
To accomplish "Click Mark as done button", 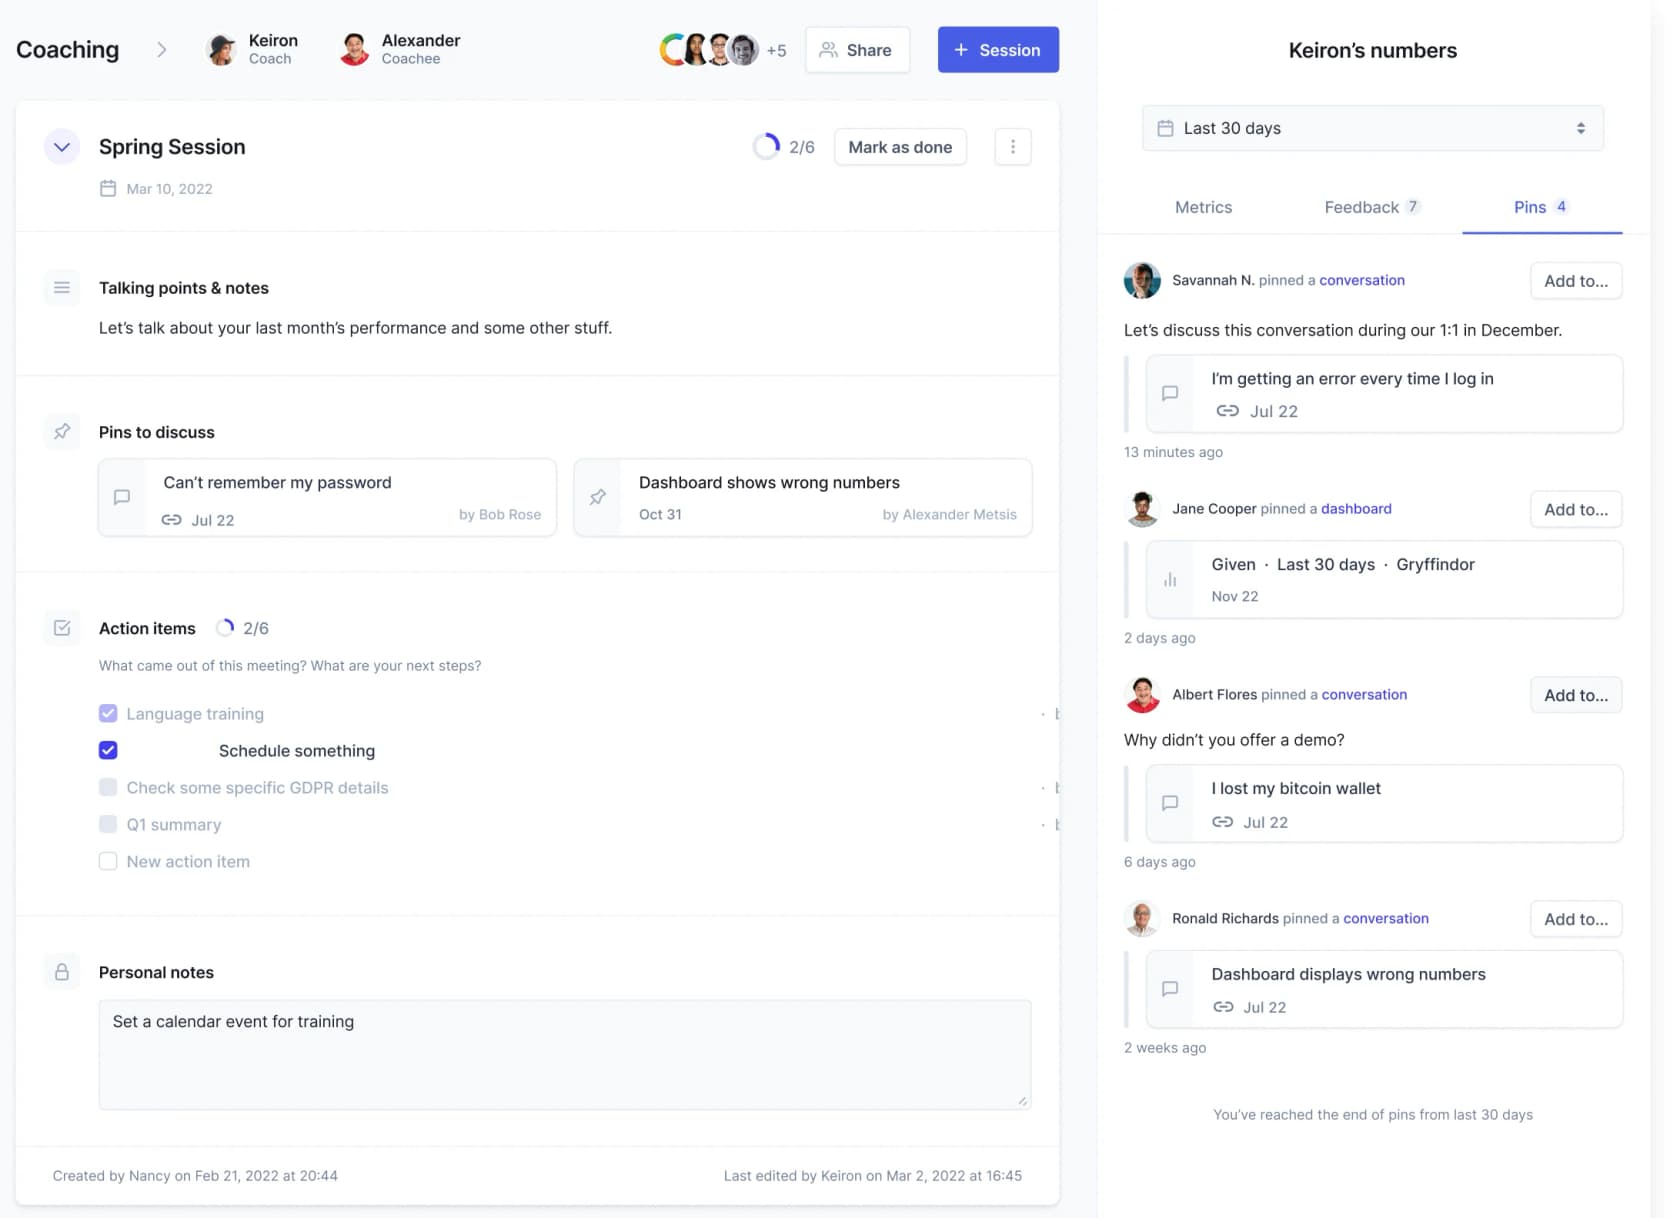I will [900, 147].
